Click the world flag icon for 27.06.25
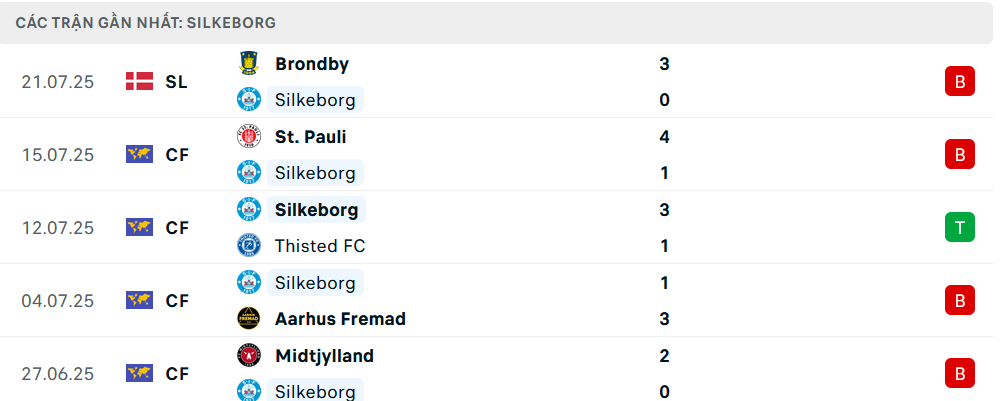 (x=139, y=373)
